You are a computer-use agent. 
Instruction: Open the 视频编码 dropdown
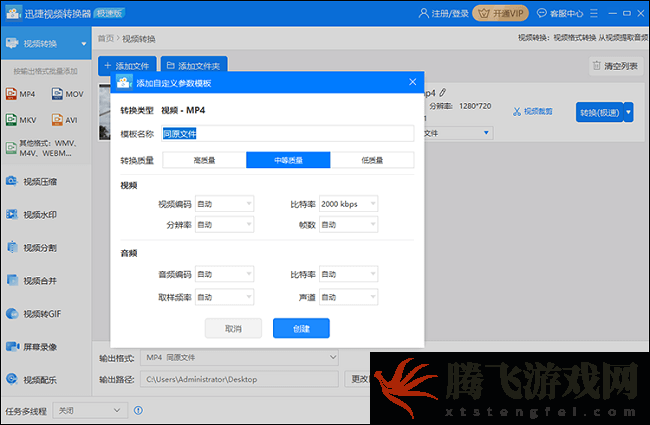224,204
